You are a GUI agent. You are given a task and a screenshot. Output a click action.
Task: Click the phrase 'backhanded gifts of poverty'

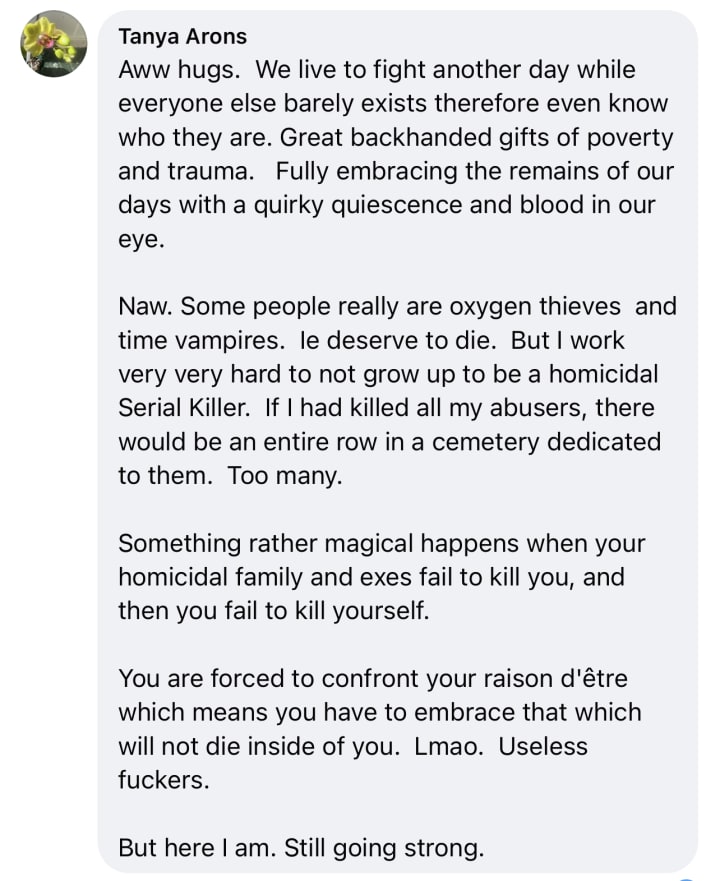(511, 138)
